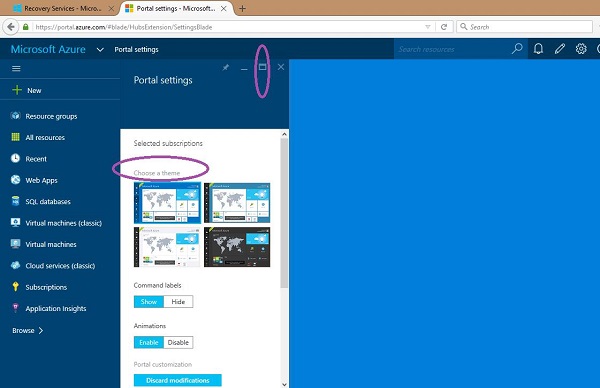Click the blade scrollbar down arrow
Image resolution: width=600 pixels, height=388 pixels.
284,384
